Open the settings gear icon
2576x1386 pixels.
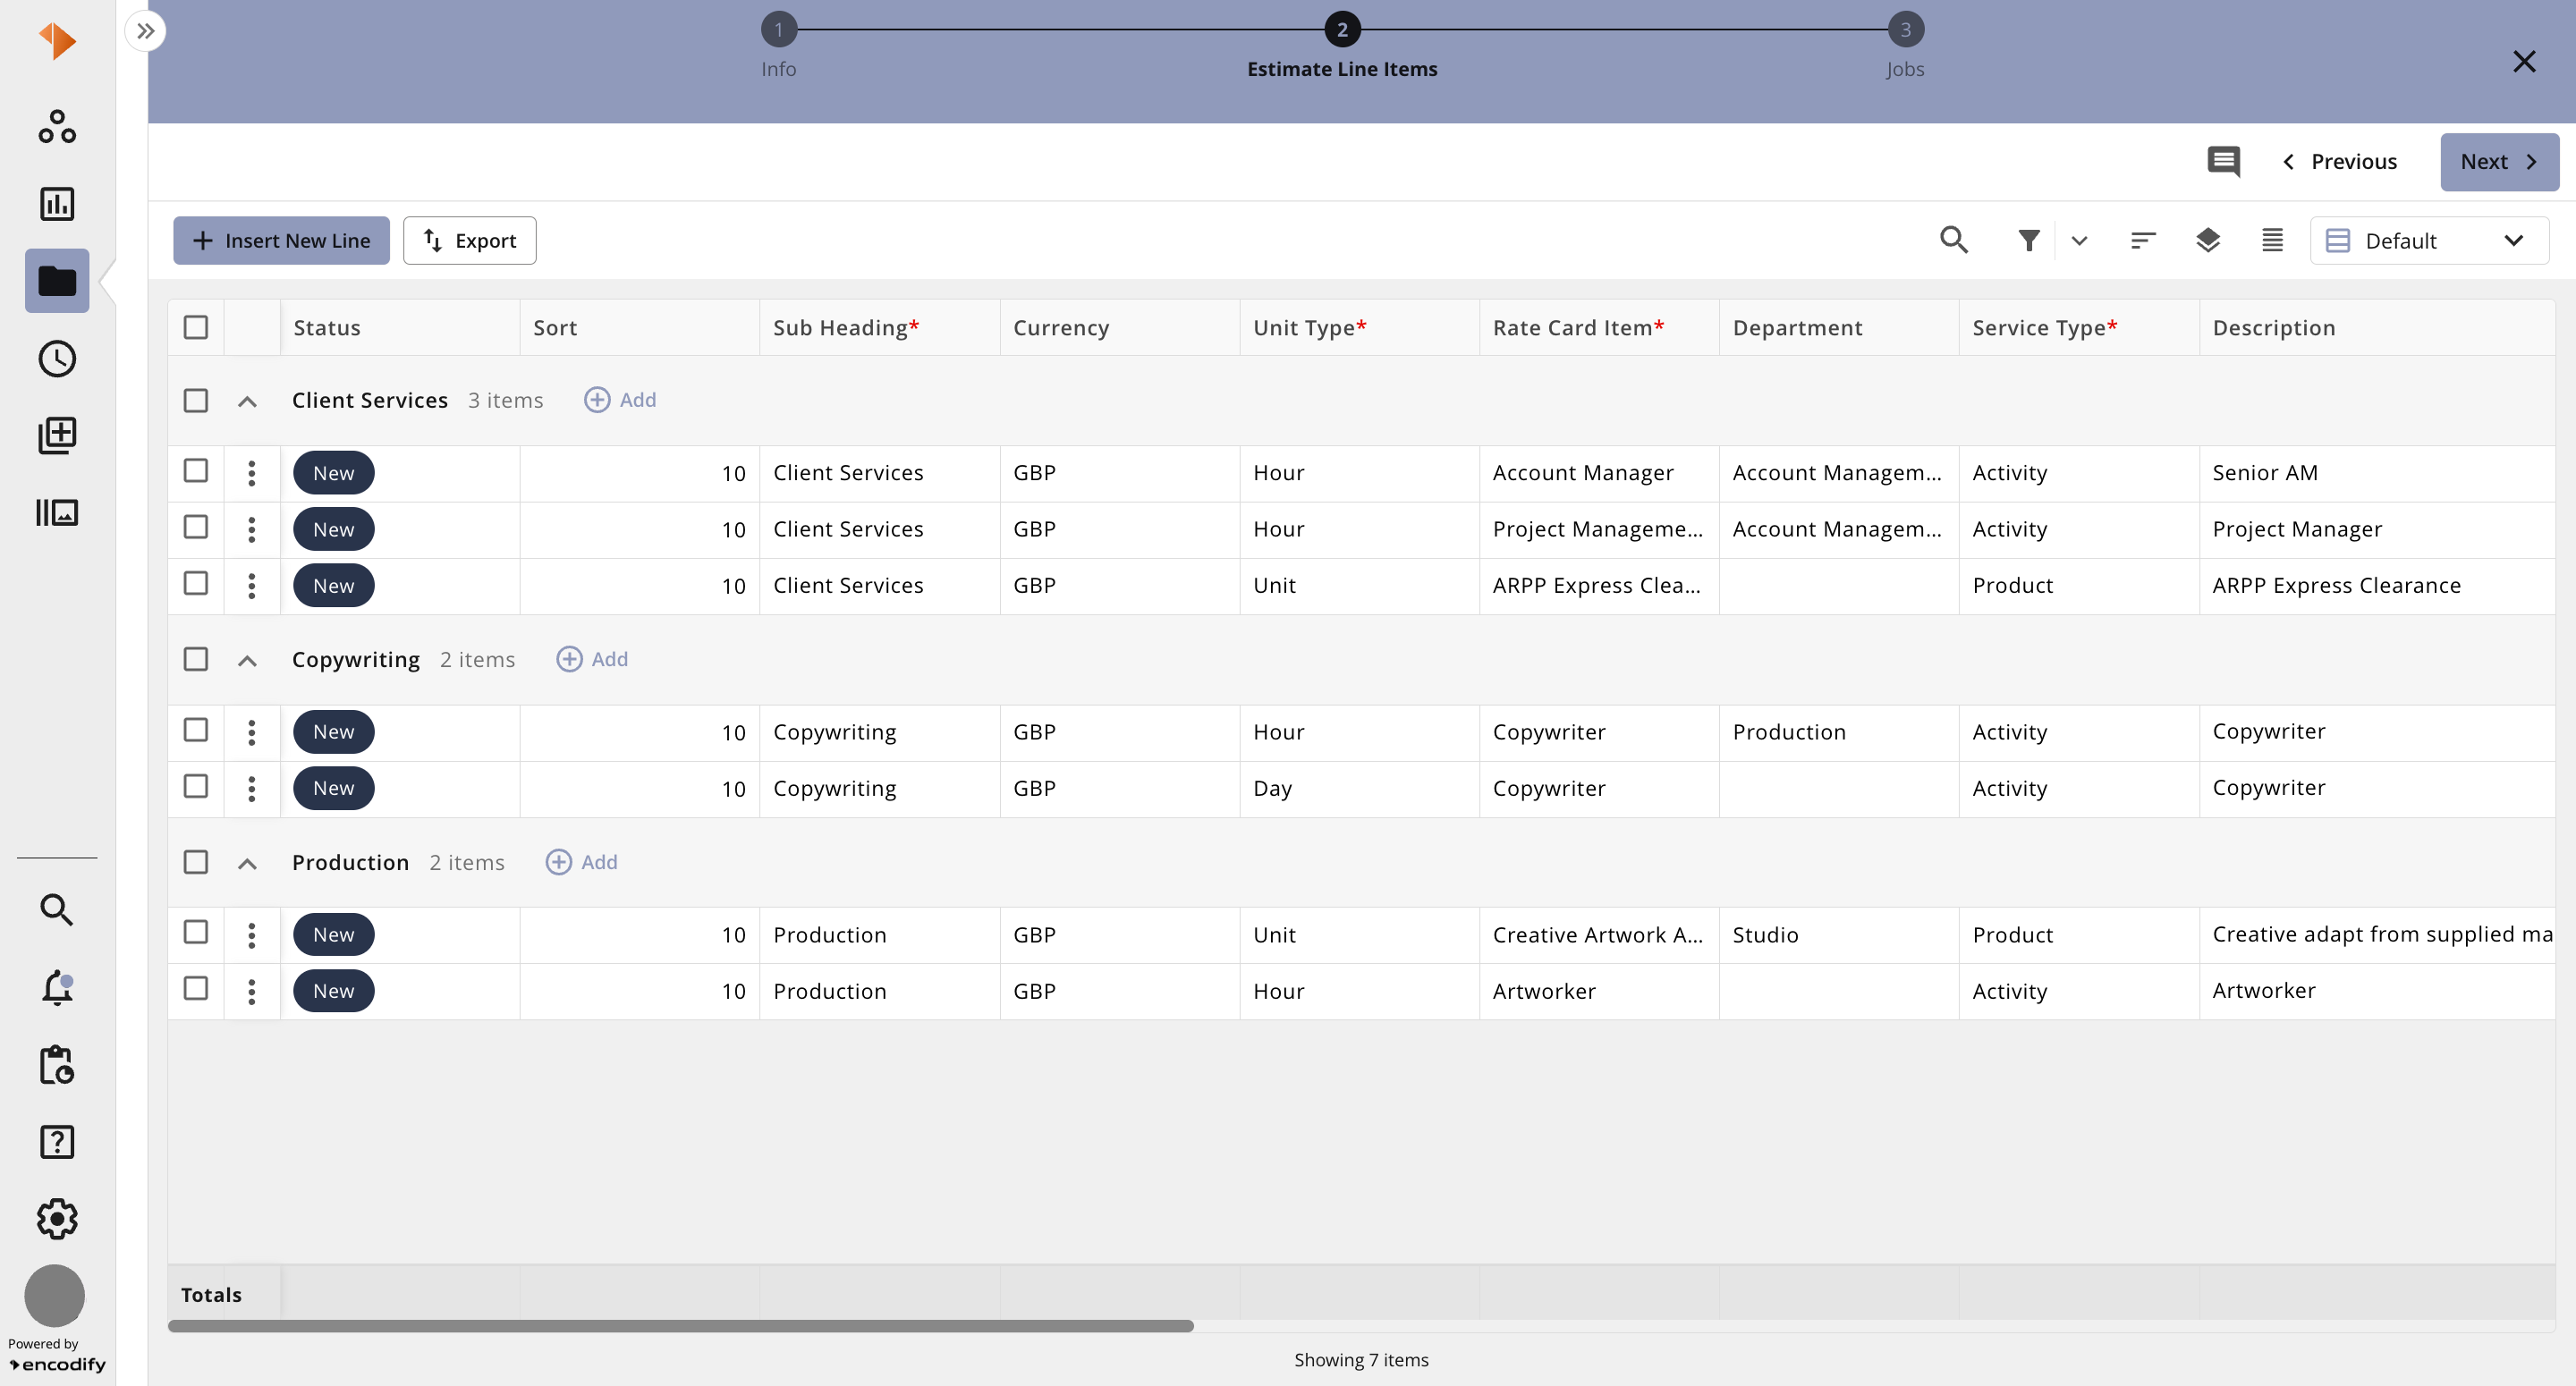tap(57, 1219)
